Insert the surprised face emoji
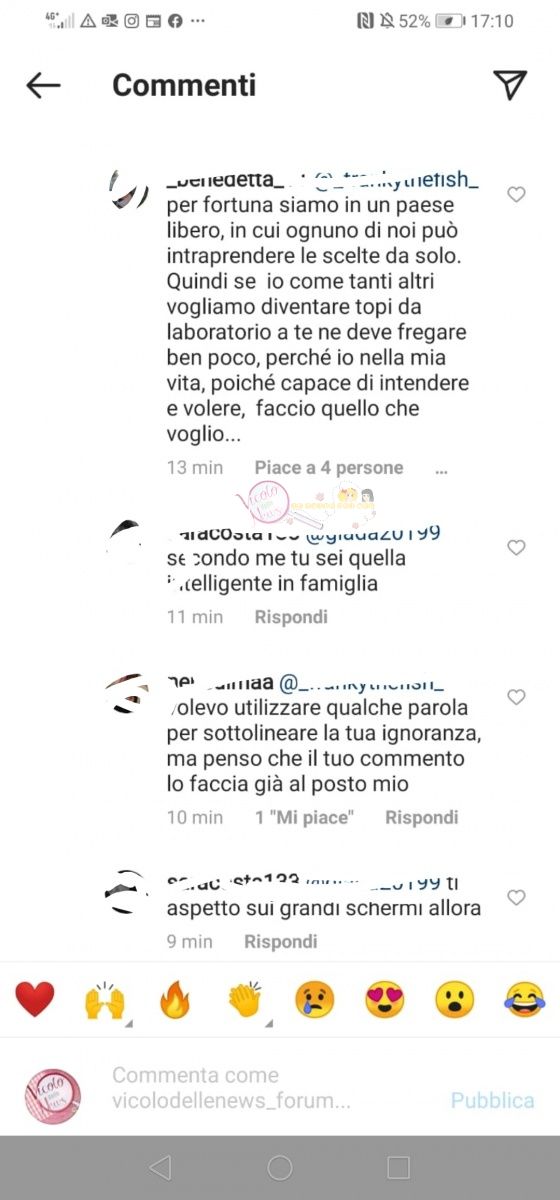Screen dimensions: 560x1200 455,999
